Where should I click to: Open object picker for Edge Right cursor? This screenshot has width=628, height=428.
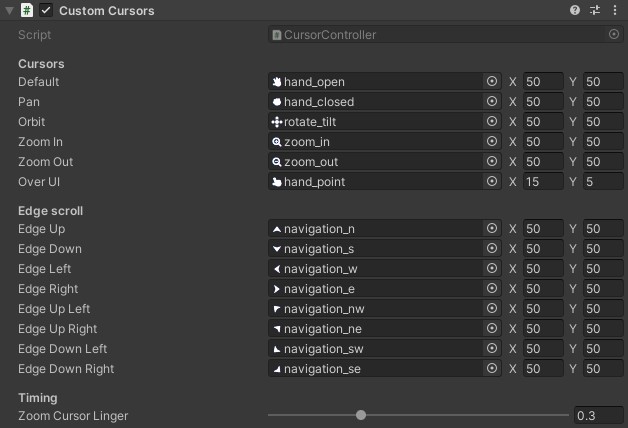tap(492, 288)
